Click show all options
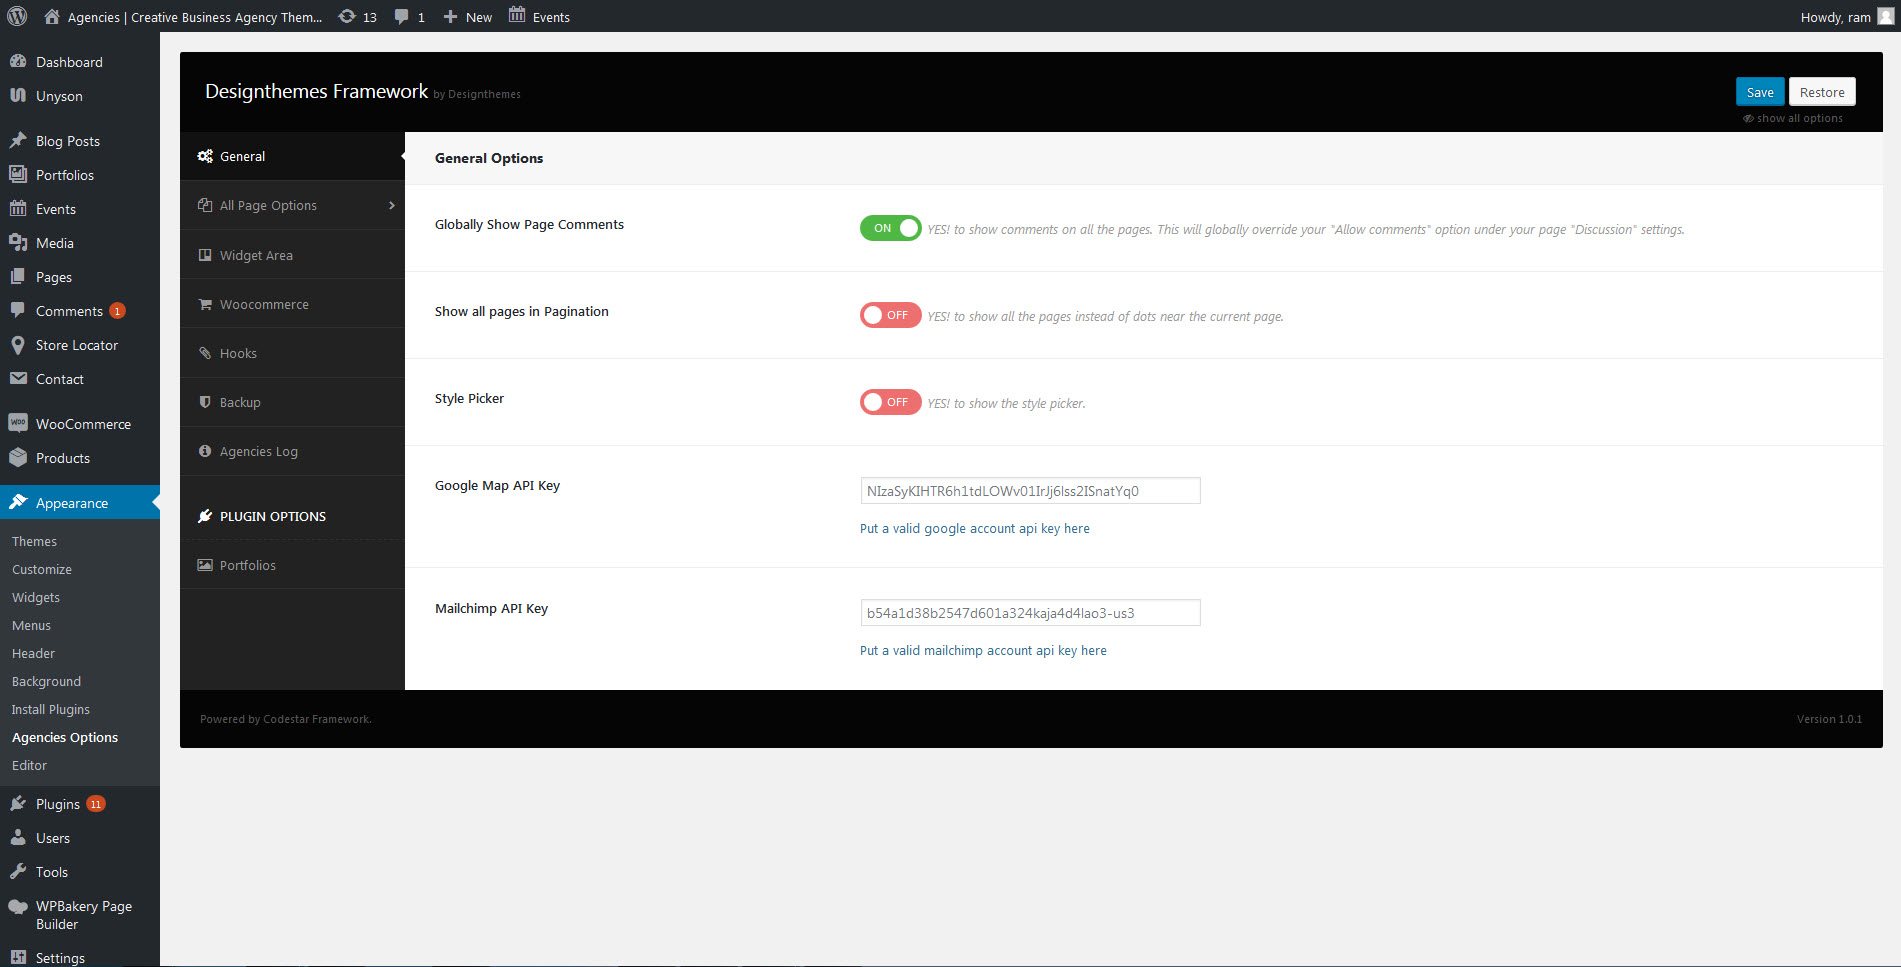The image size is (1901, 967). (x=1793, y=117)
